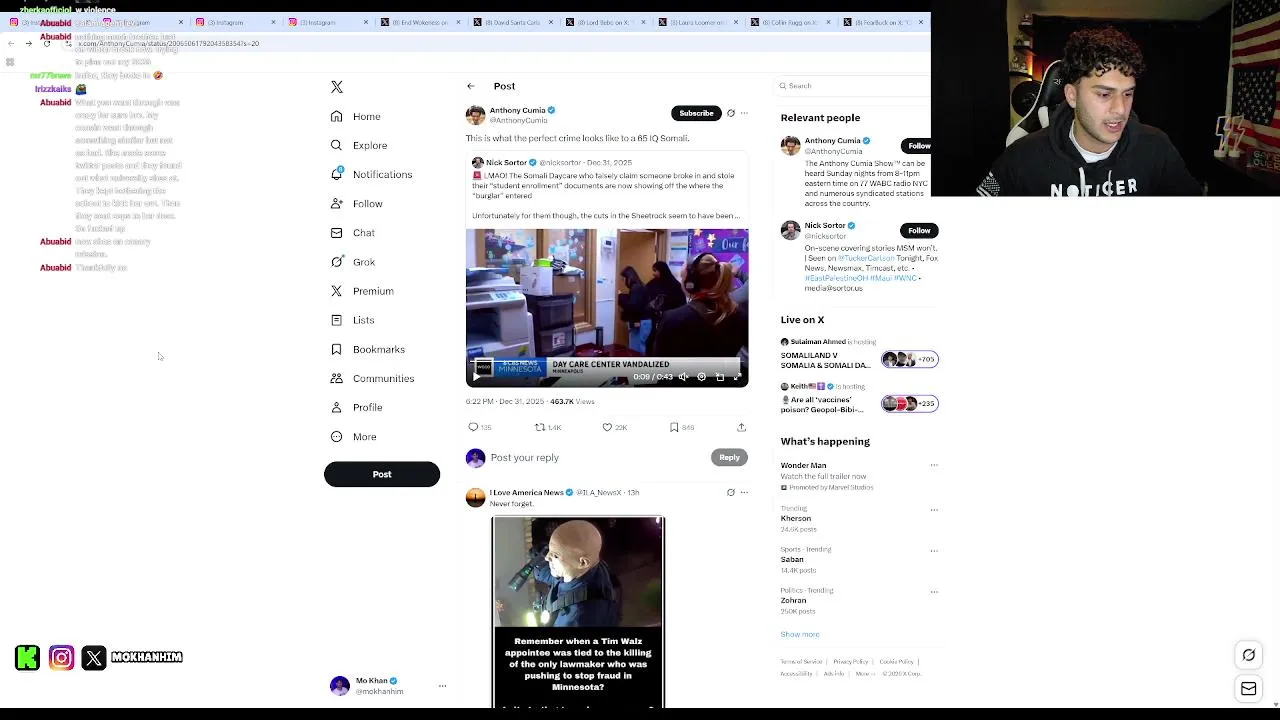Click Show more under trends
The height and width of the screenshot is (720, 1280).
point(800,634)
